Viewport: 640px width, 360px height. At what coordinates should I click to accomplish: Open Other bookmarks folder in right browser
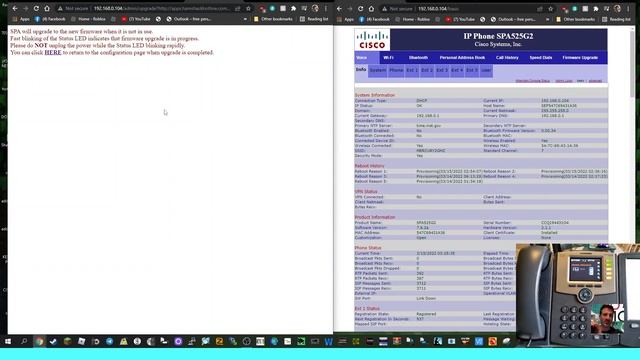[x=576, y=19]
